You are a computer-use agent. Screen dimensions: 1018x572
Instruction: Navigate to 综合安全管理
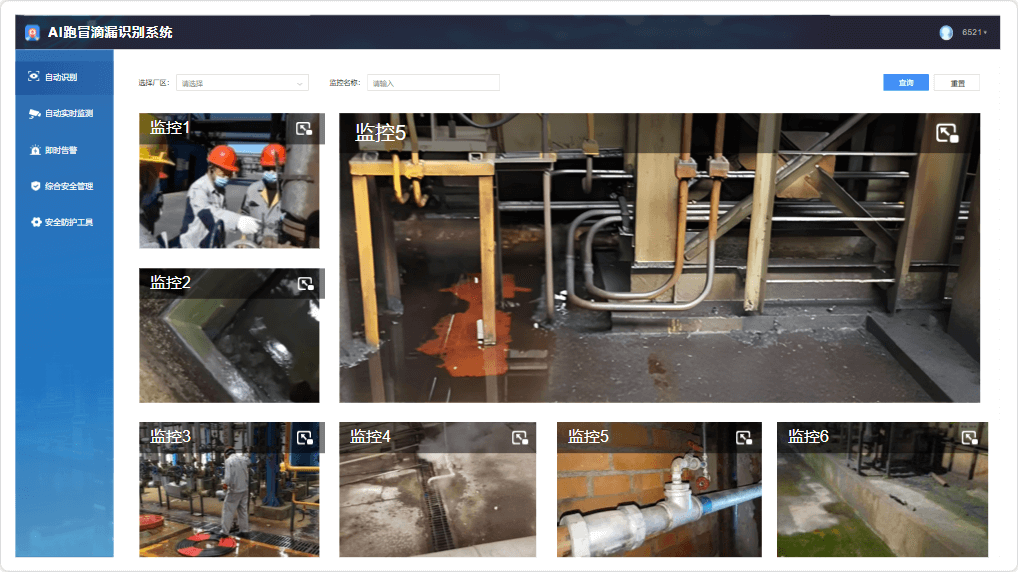click(68, 186)
